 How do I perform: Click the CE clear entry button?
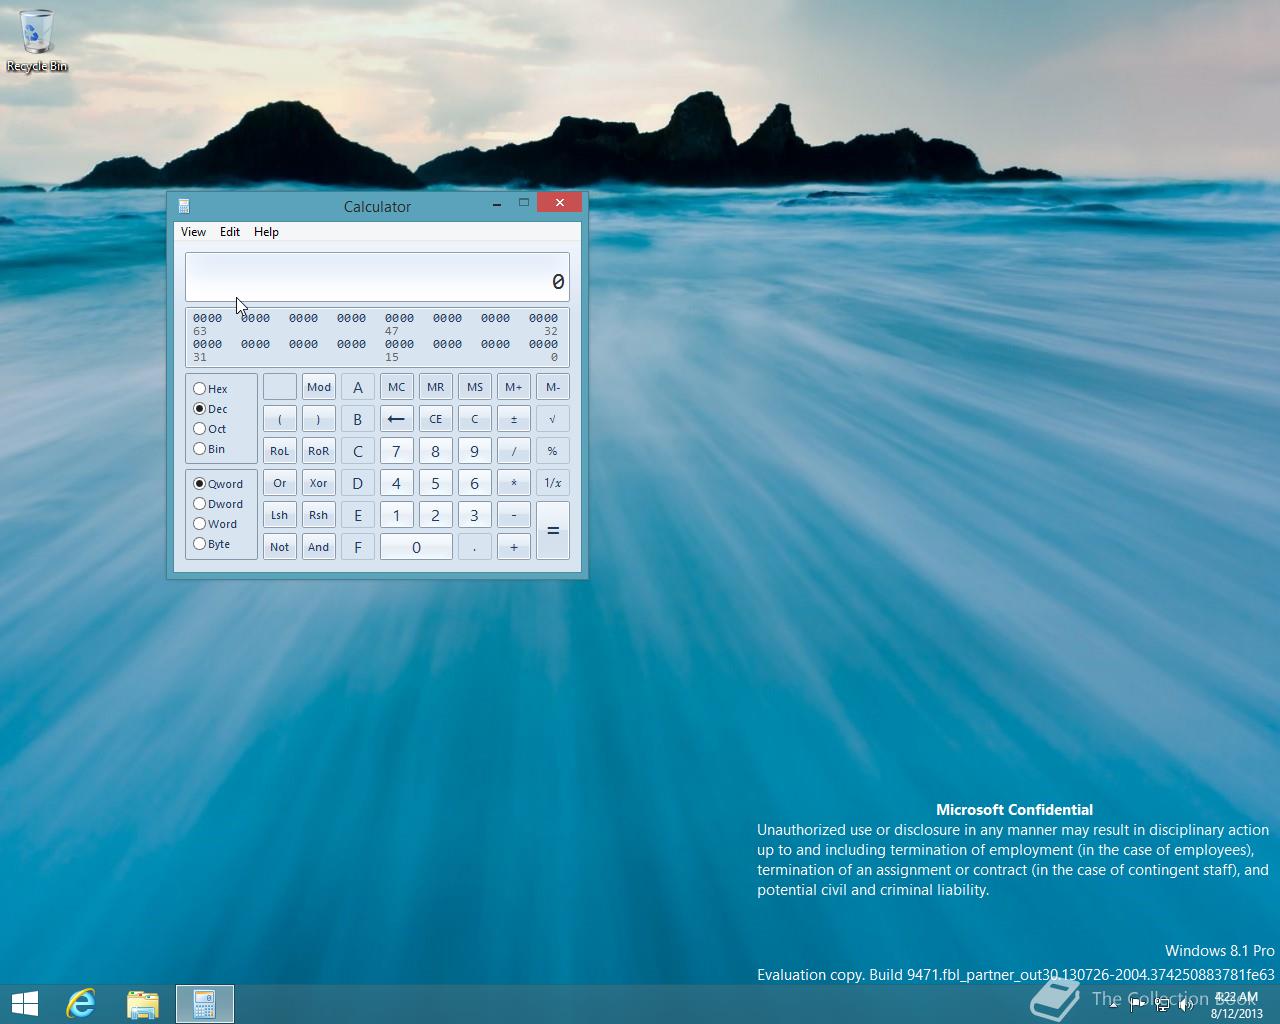[x=435, y=419]
